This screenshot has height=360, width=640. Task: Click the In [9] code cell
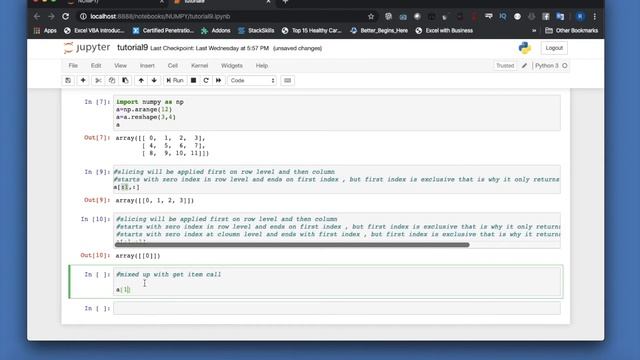tap(337, 179)
